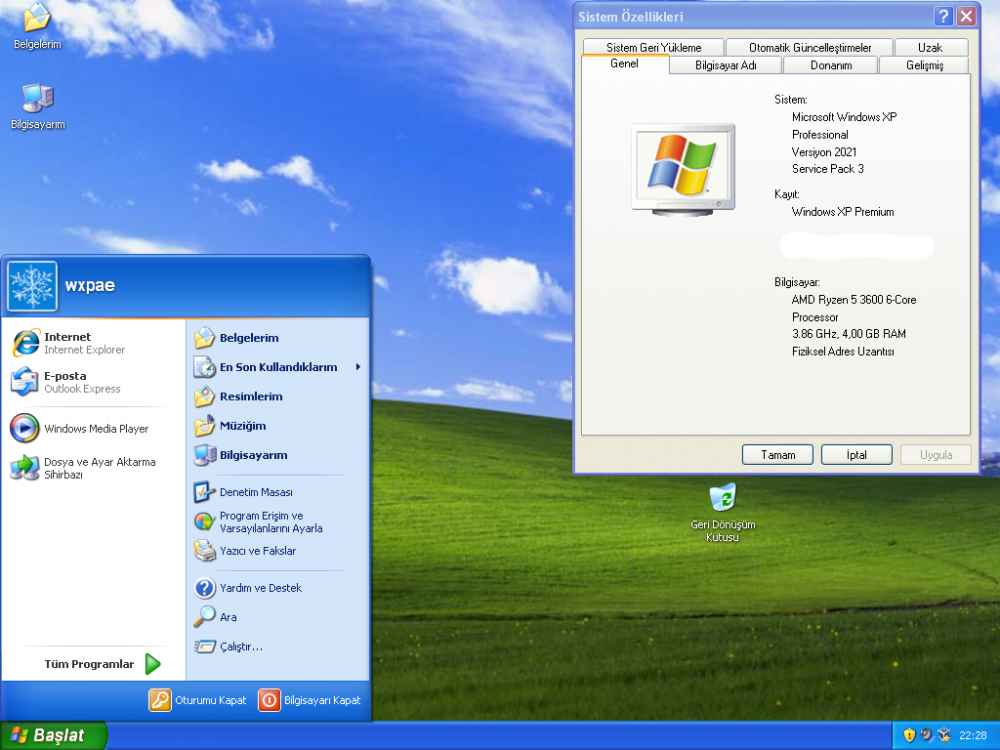Viewport: 1000px width, 750px height.
Task: Click the Versiyon 2021 text
Action: [825, 152]
